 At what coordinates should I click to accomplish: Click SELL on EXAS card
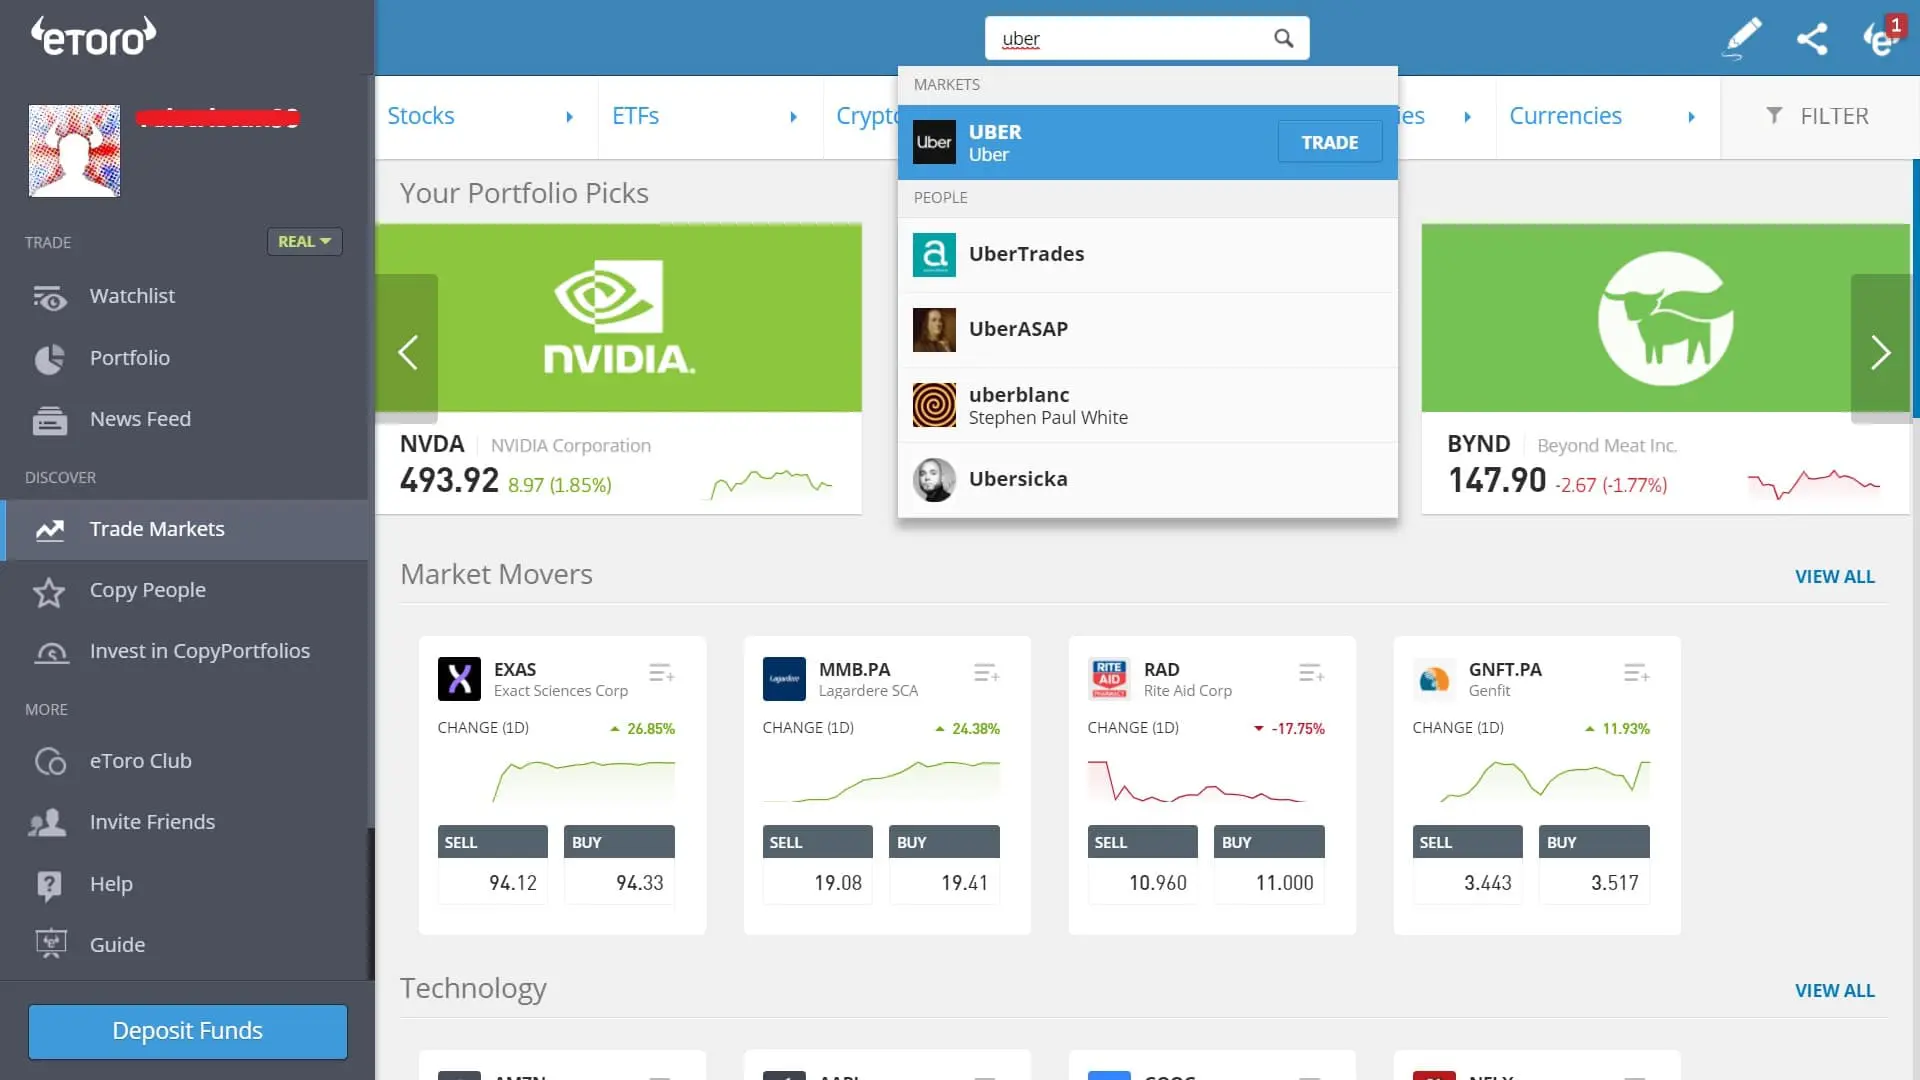(x=493, y=864)
